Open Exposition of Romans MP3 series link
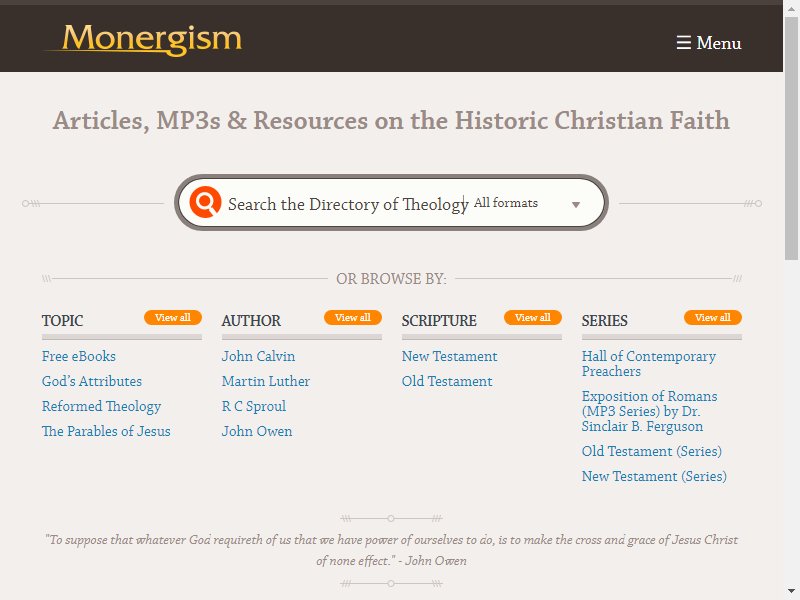 tap(649, 411)
